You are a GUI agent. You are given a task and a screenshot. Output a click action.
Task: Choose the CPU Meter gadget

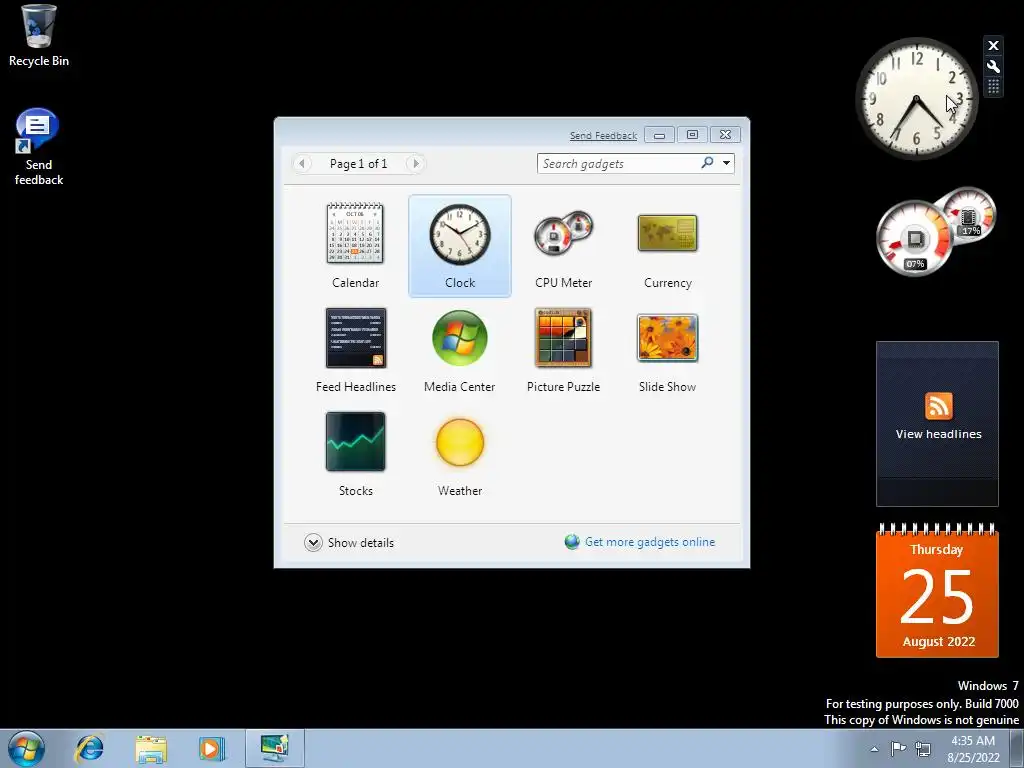pyautogui.click(x=564, y=233)
